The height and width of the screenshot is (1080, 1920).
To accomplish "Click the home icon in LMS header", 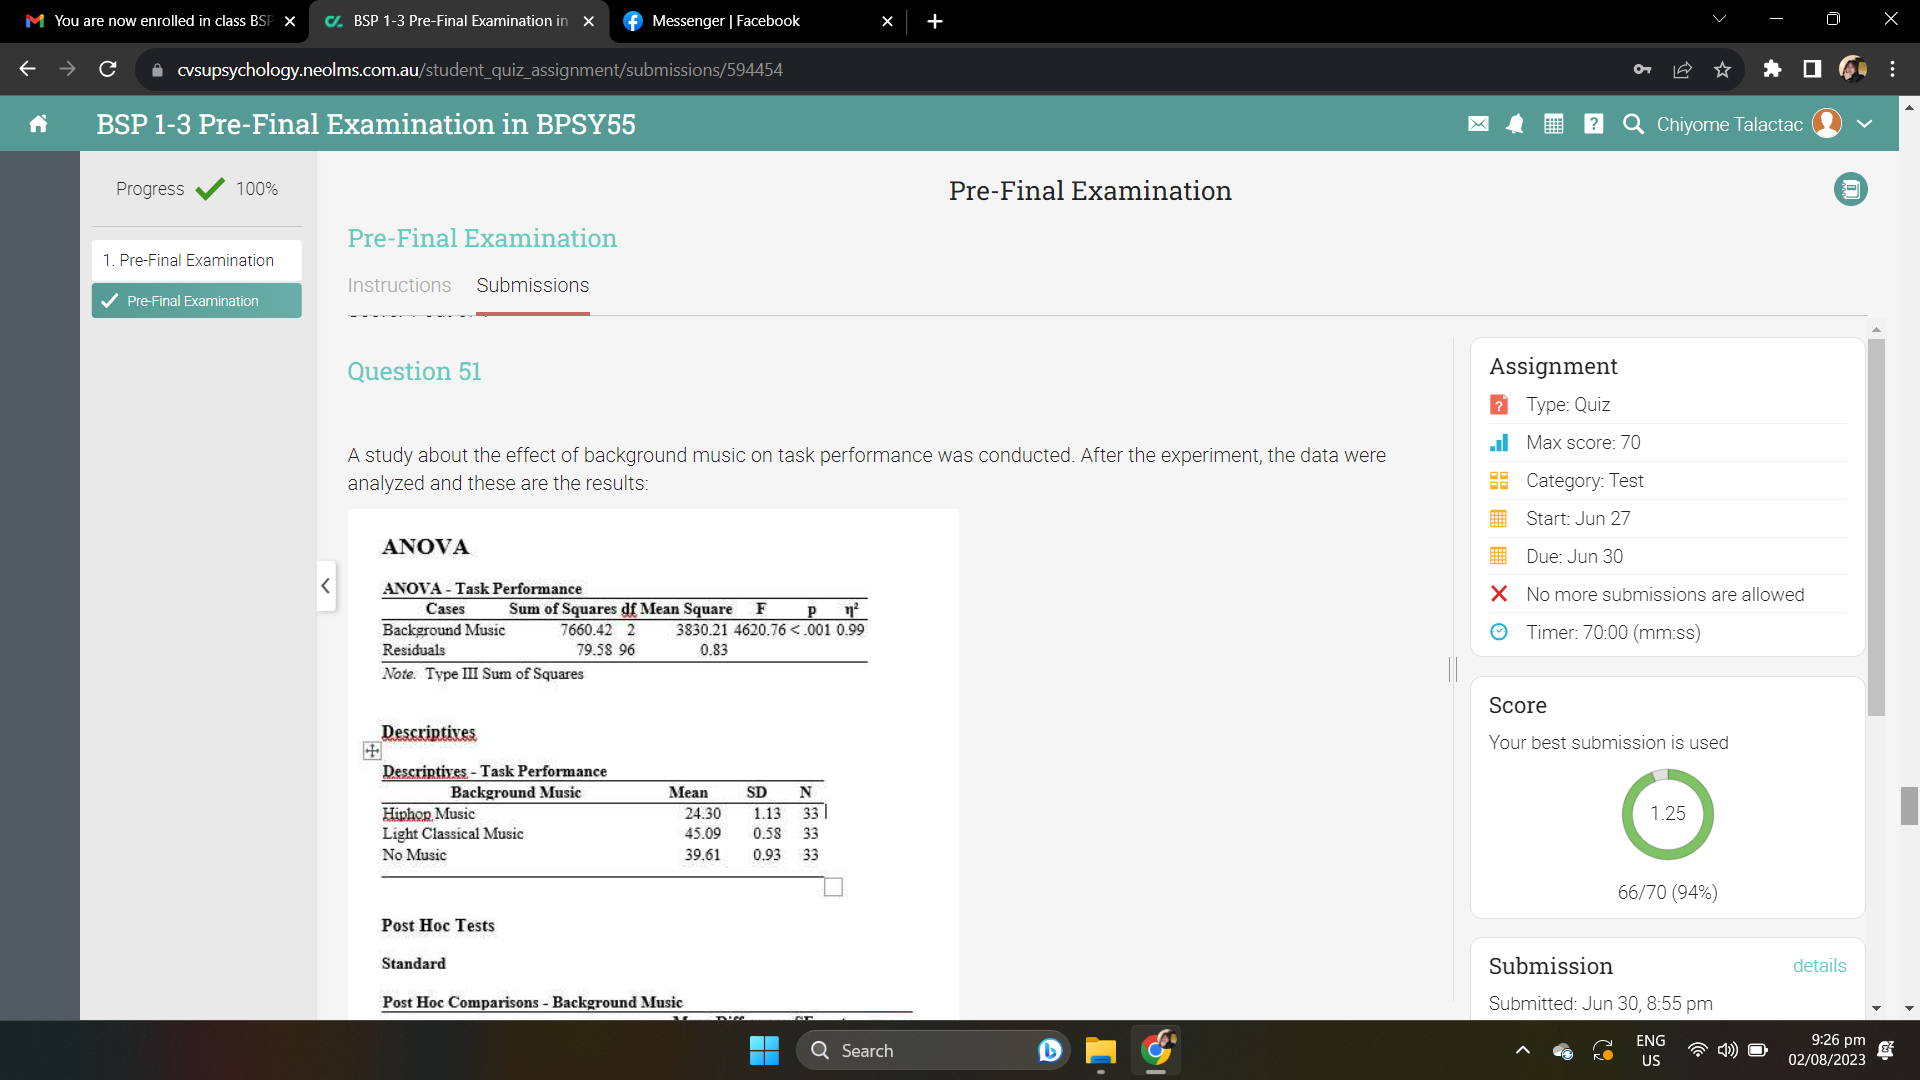I will pos(38,124).
